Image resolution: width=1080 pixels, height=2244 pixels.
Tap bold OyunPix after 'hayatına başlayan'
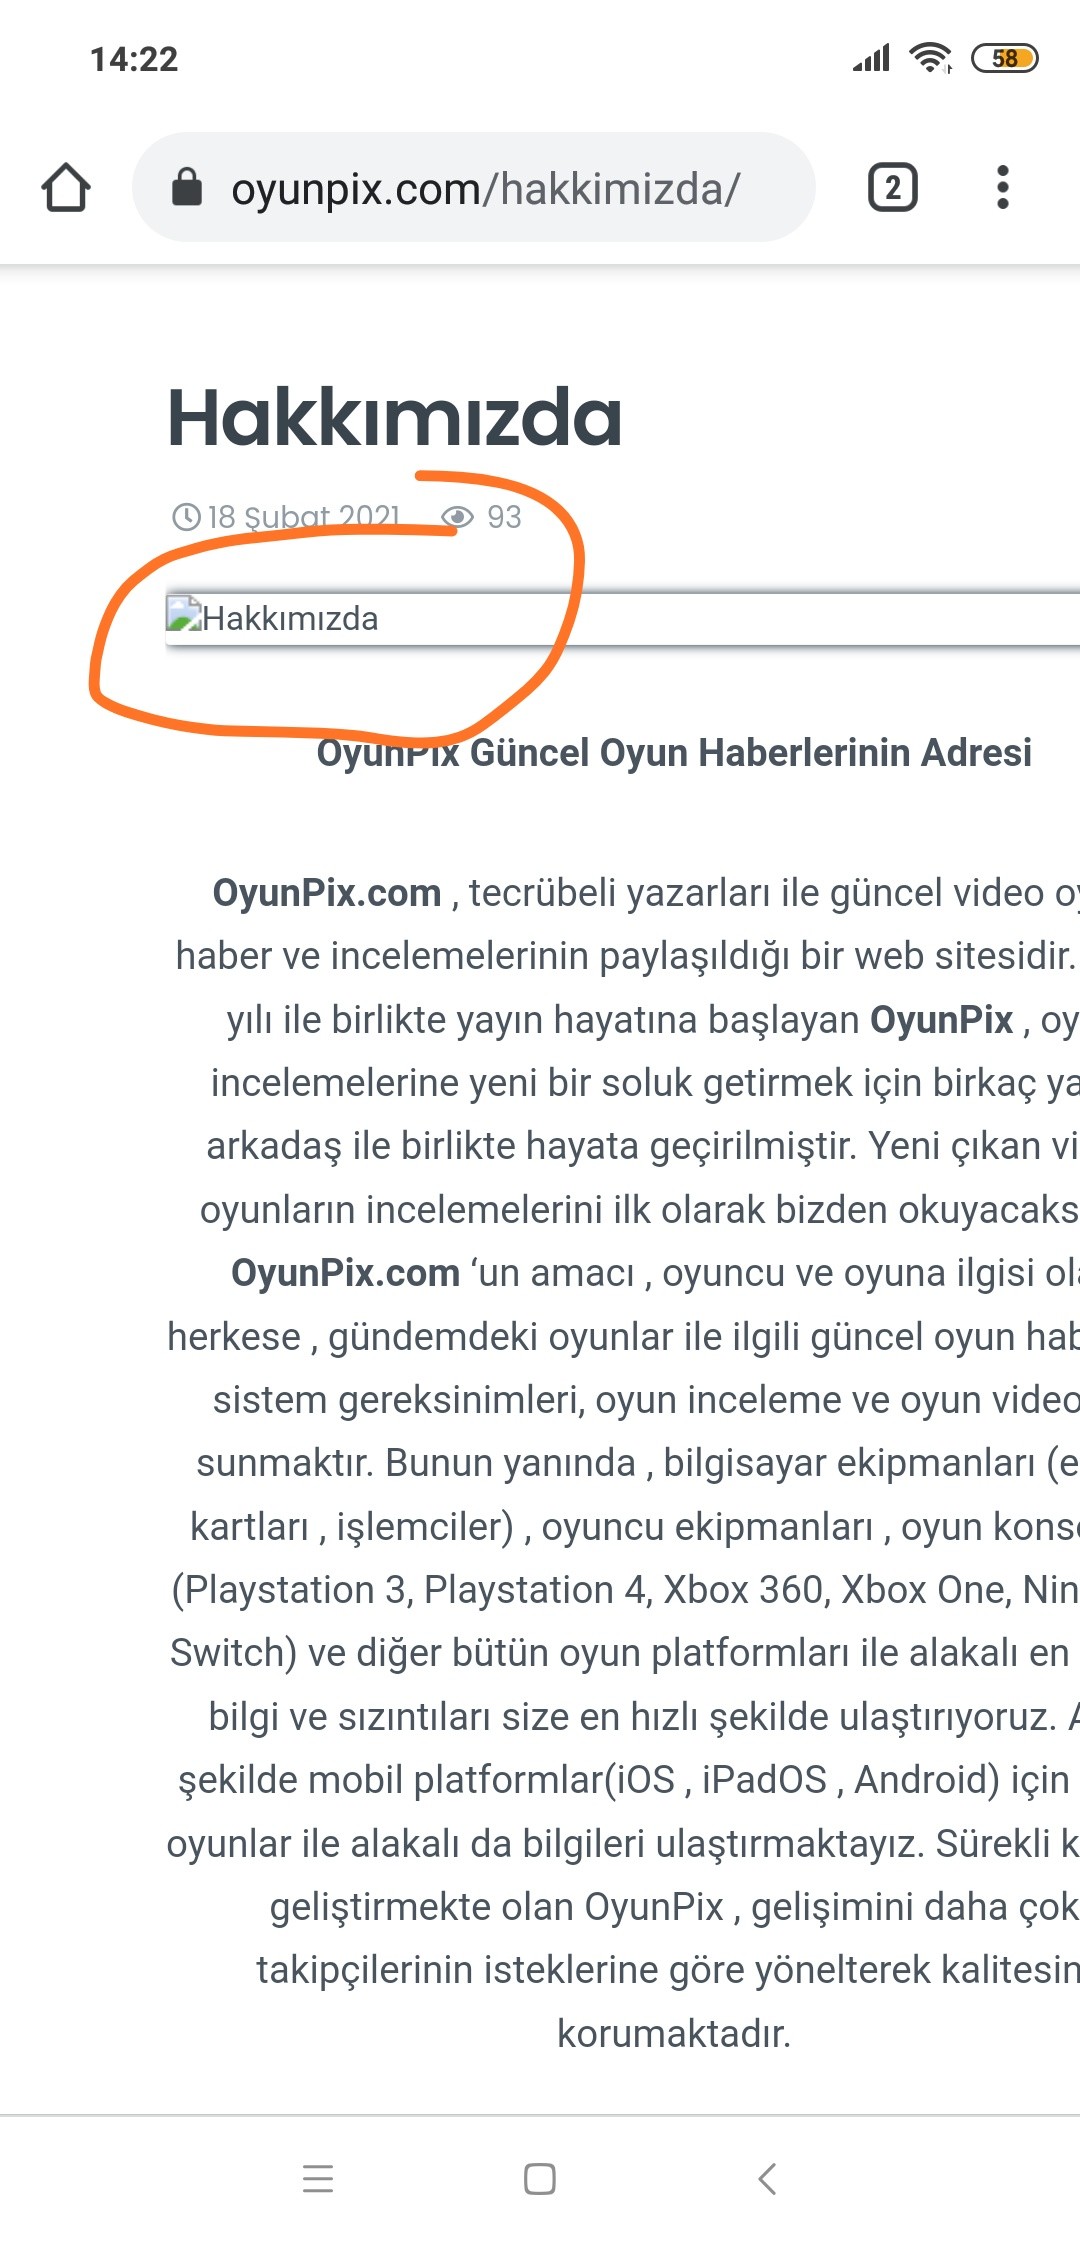[942, 1020]
